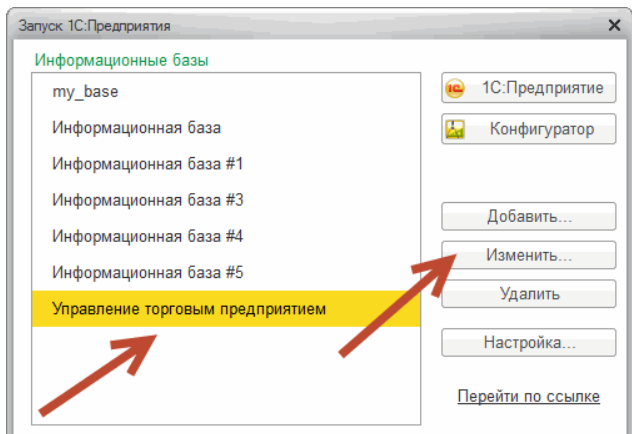
Task: Click empty area below the bases list
Action: [220, 380]
